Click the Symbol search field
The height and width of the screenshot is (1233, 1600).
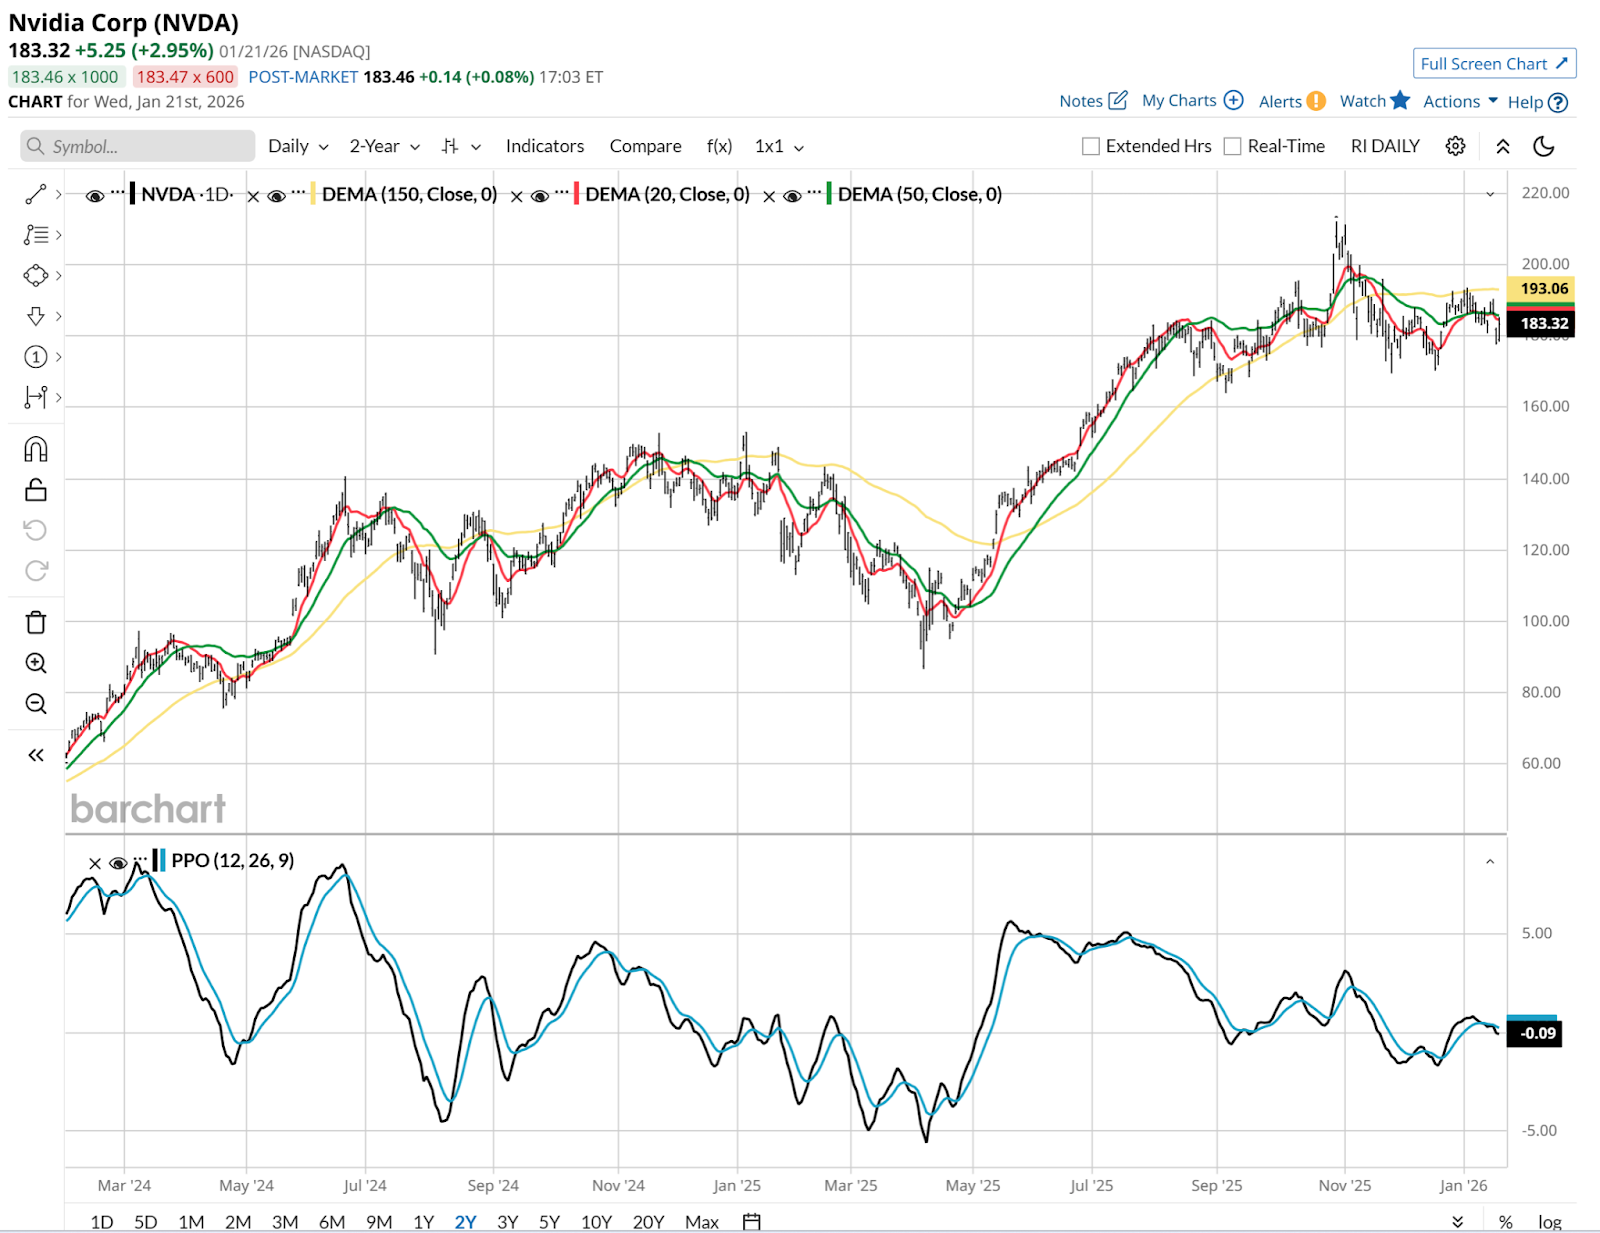pos(138,146)
